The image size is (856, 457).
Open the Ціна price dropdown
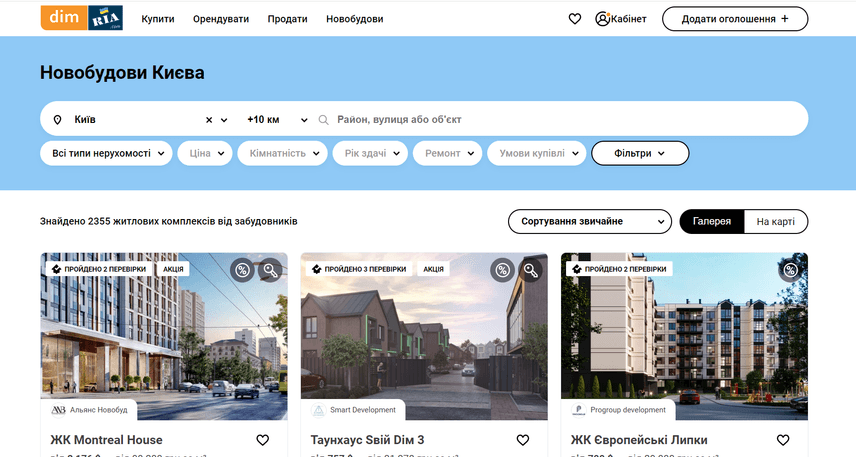(x=205, y=153)
